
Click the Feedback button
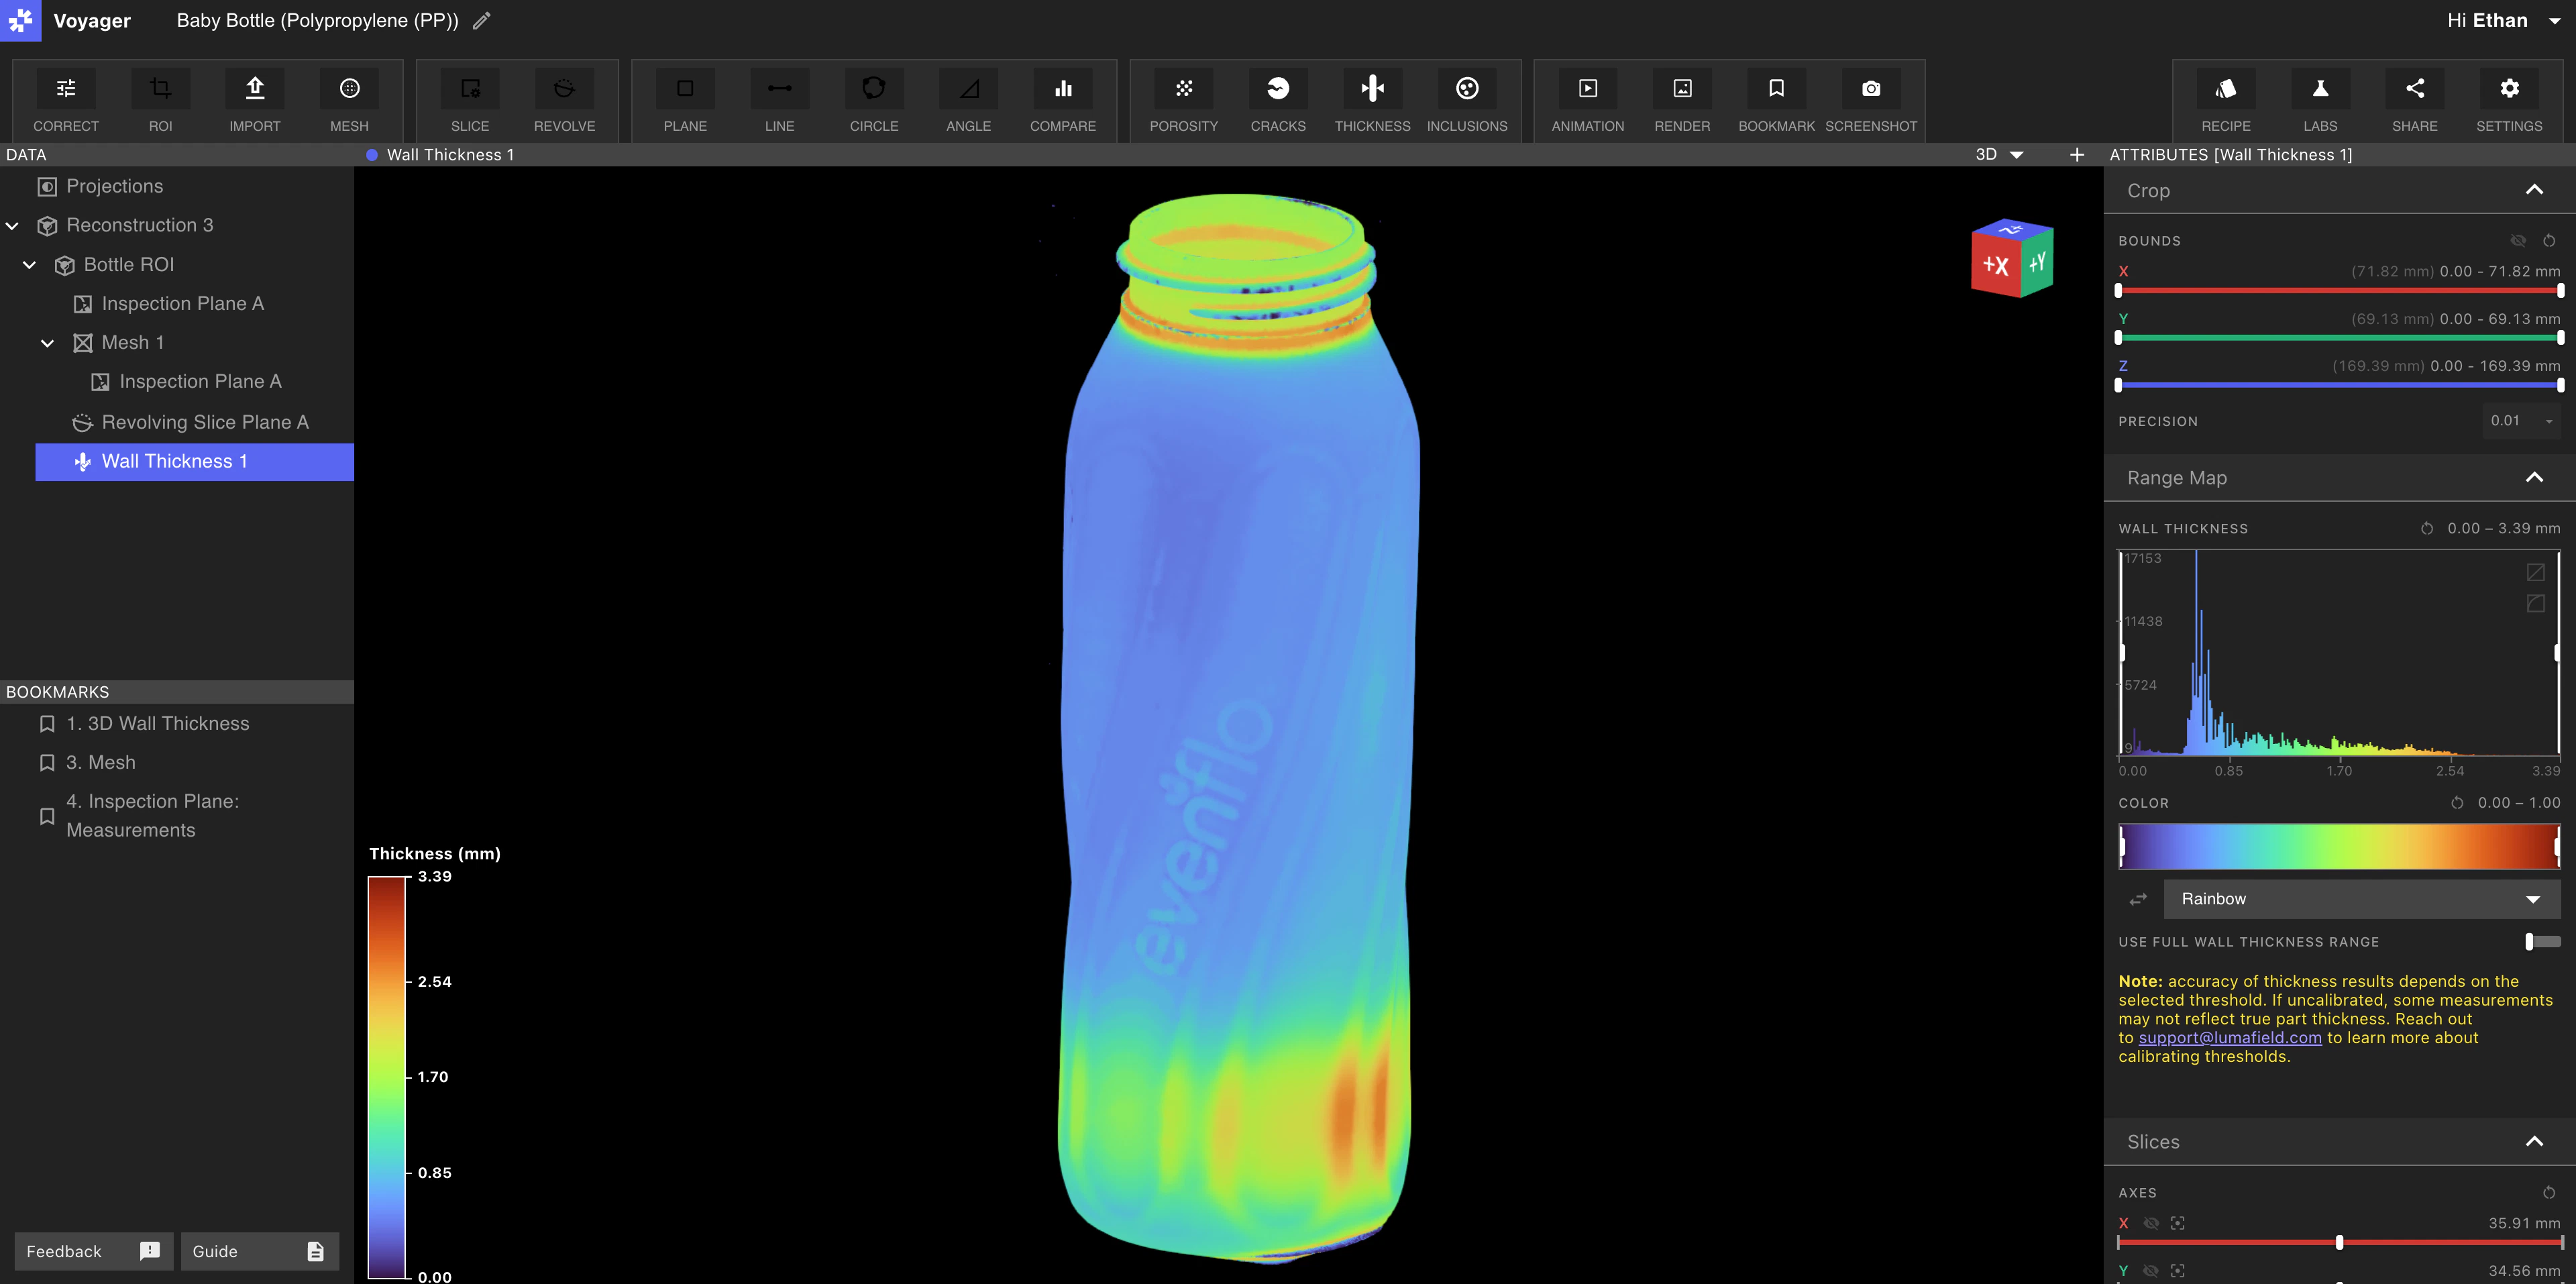93,1251
